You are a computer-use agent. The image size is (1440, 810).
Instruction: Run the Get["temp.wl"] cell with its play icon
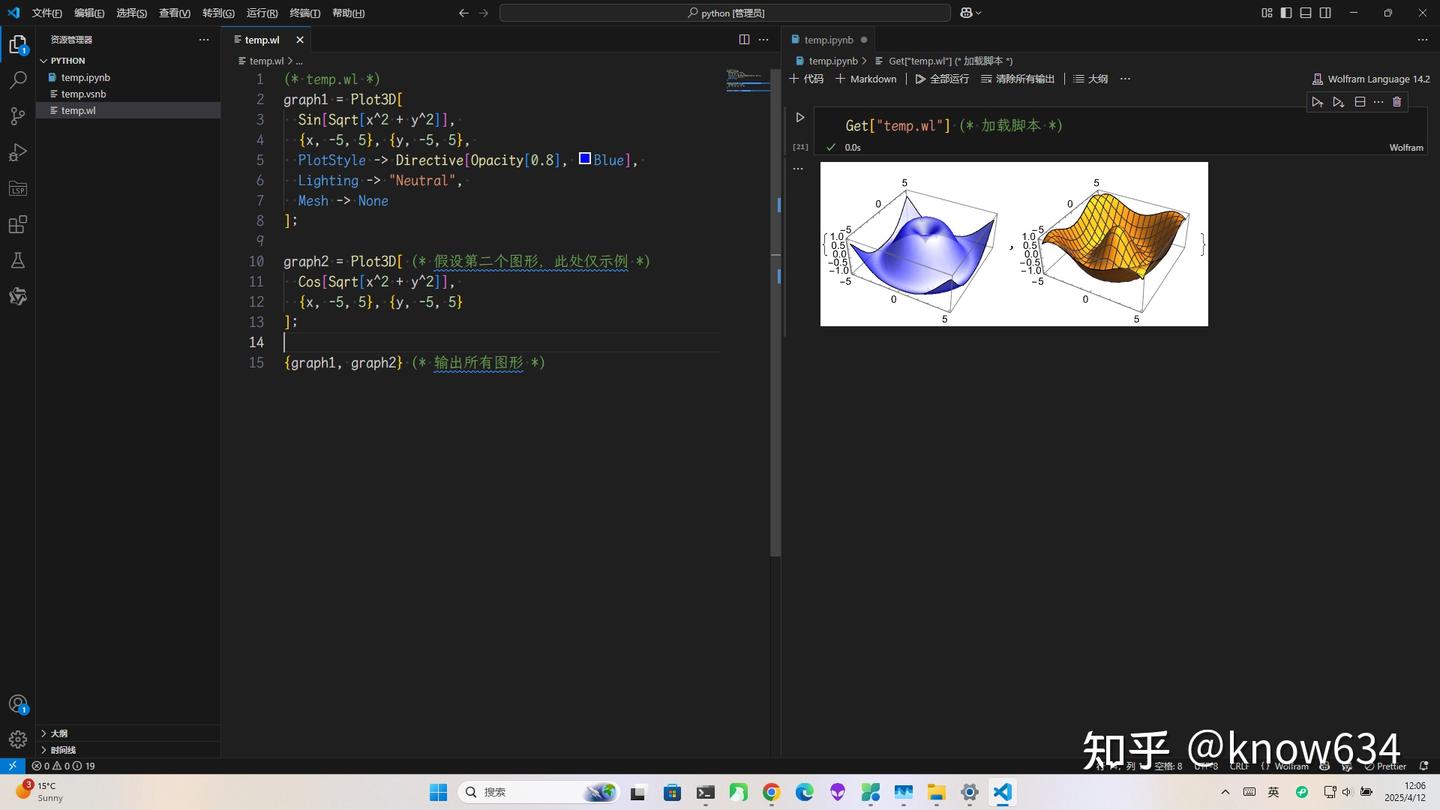click(x=799, y=117)
